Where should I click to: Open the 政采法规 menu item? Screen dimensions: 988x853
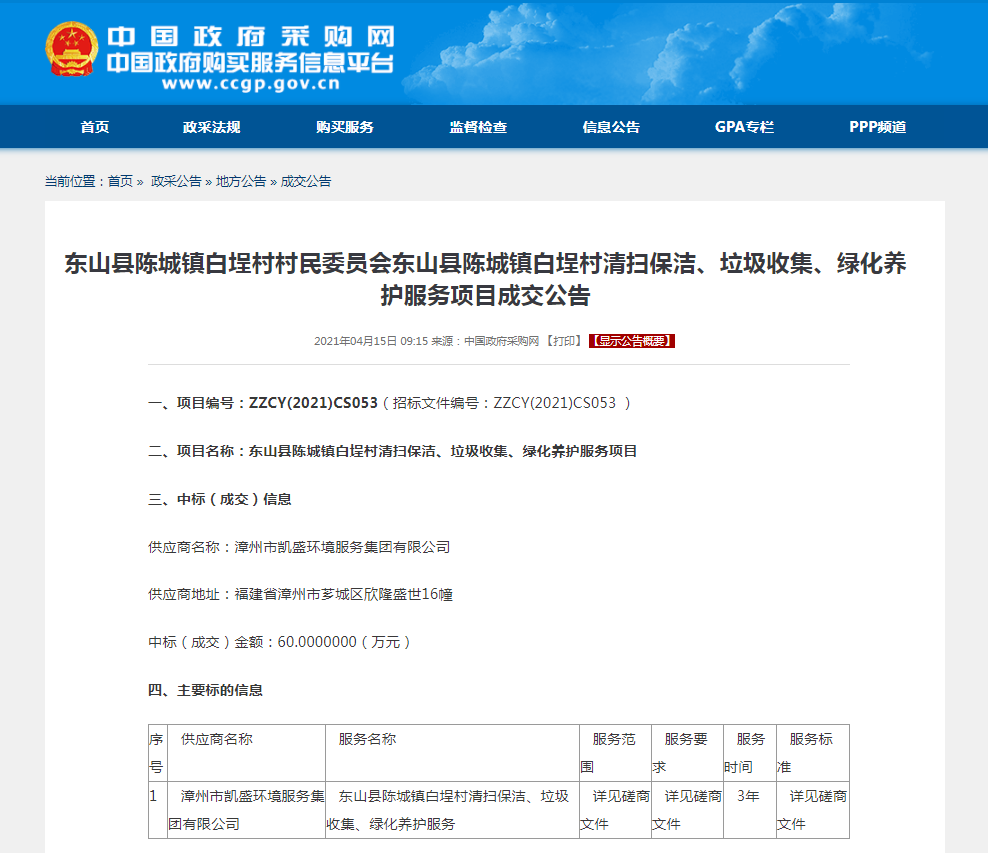click(211, 127)
